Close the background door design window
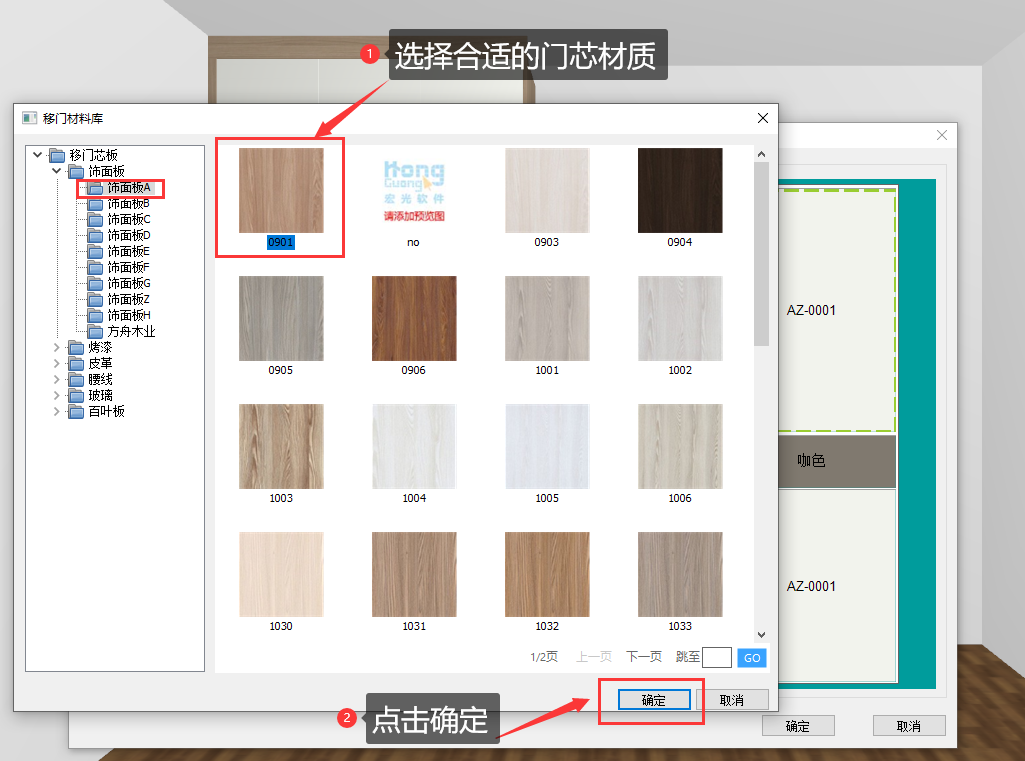 click(942, 135)
